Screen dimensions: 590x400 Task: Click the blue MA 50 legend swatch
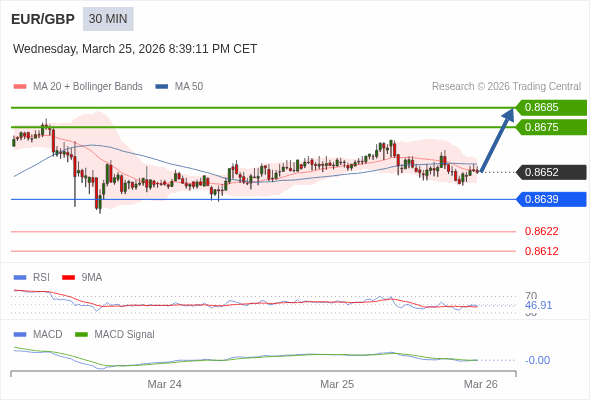[x=162, y=87]
